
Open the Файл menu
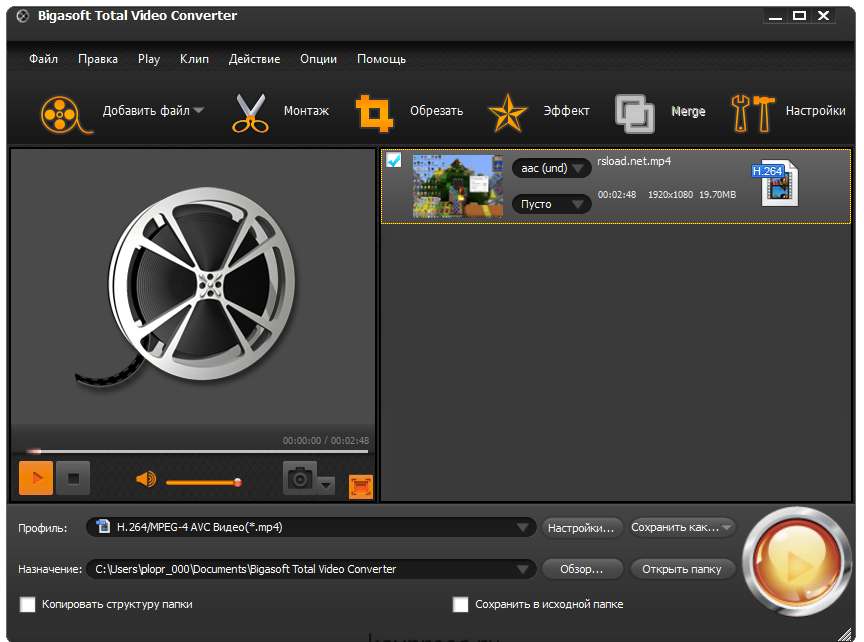(x=43, y=58)
